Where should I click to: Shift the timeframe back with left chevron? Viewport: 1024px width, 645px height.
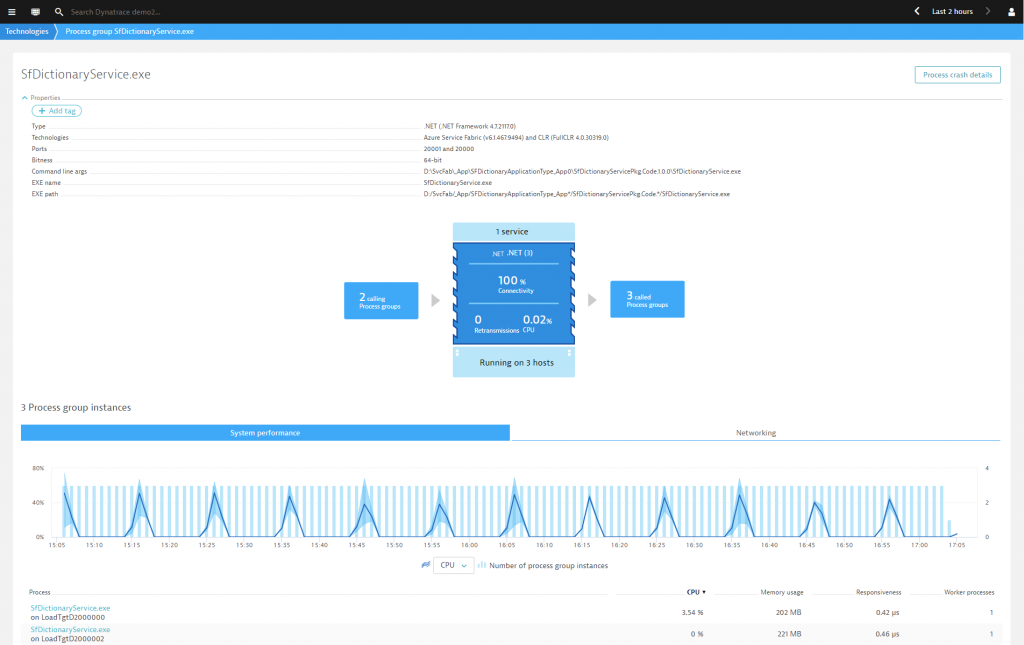pyautogui.click(x=917, y=11)
